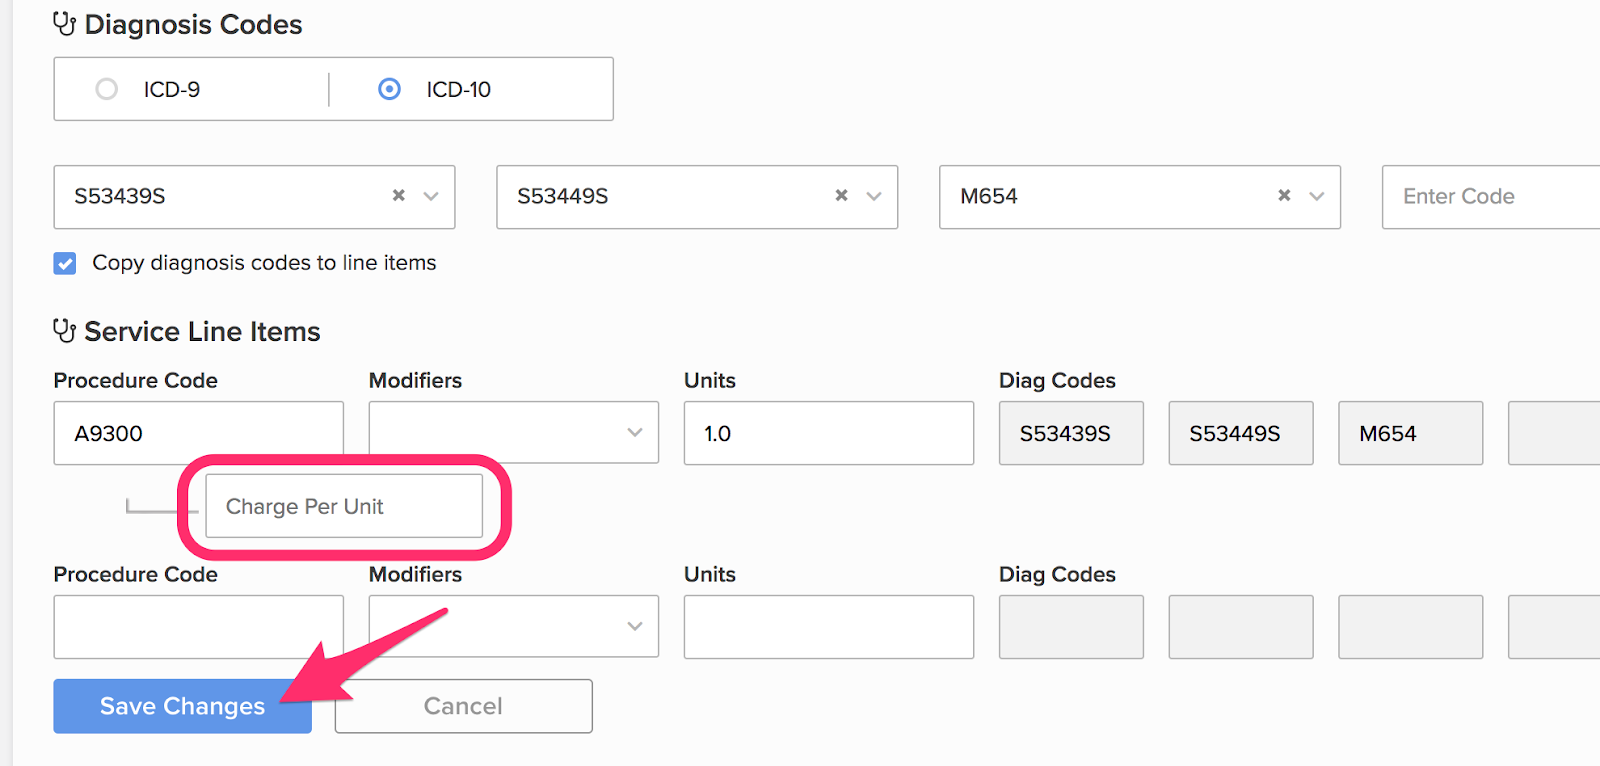Expand the M654 code dropdown
Screen dimensions: 1600x766
coord(1317,196)
